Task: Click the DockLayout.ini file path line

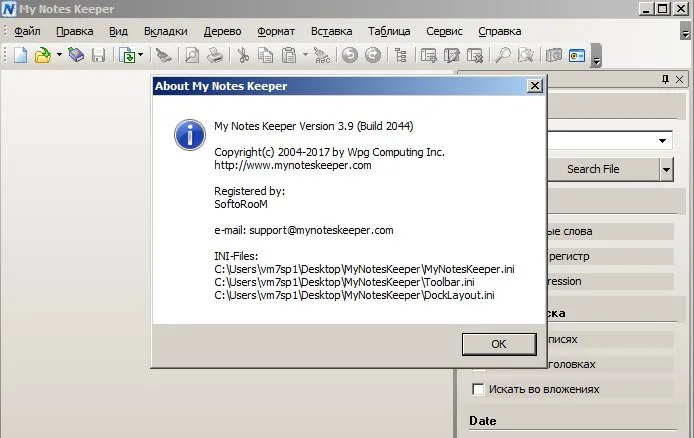Action: click(x=355, y=295)
